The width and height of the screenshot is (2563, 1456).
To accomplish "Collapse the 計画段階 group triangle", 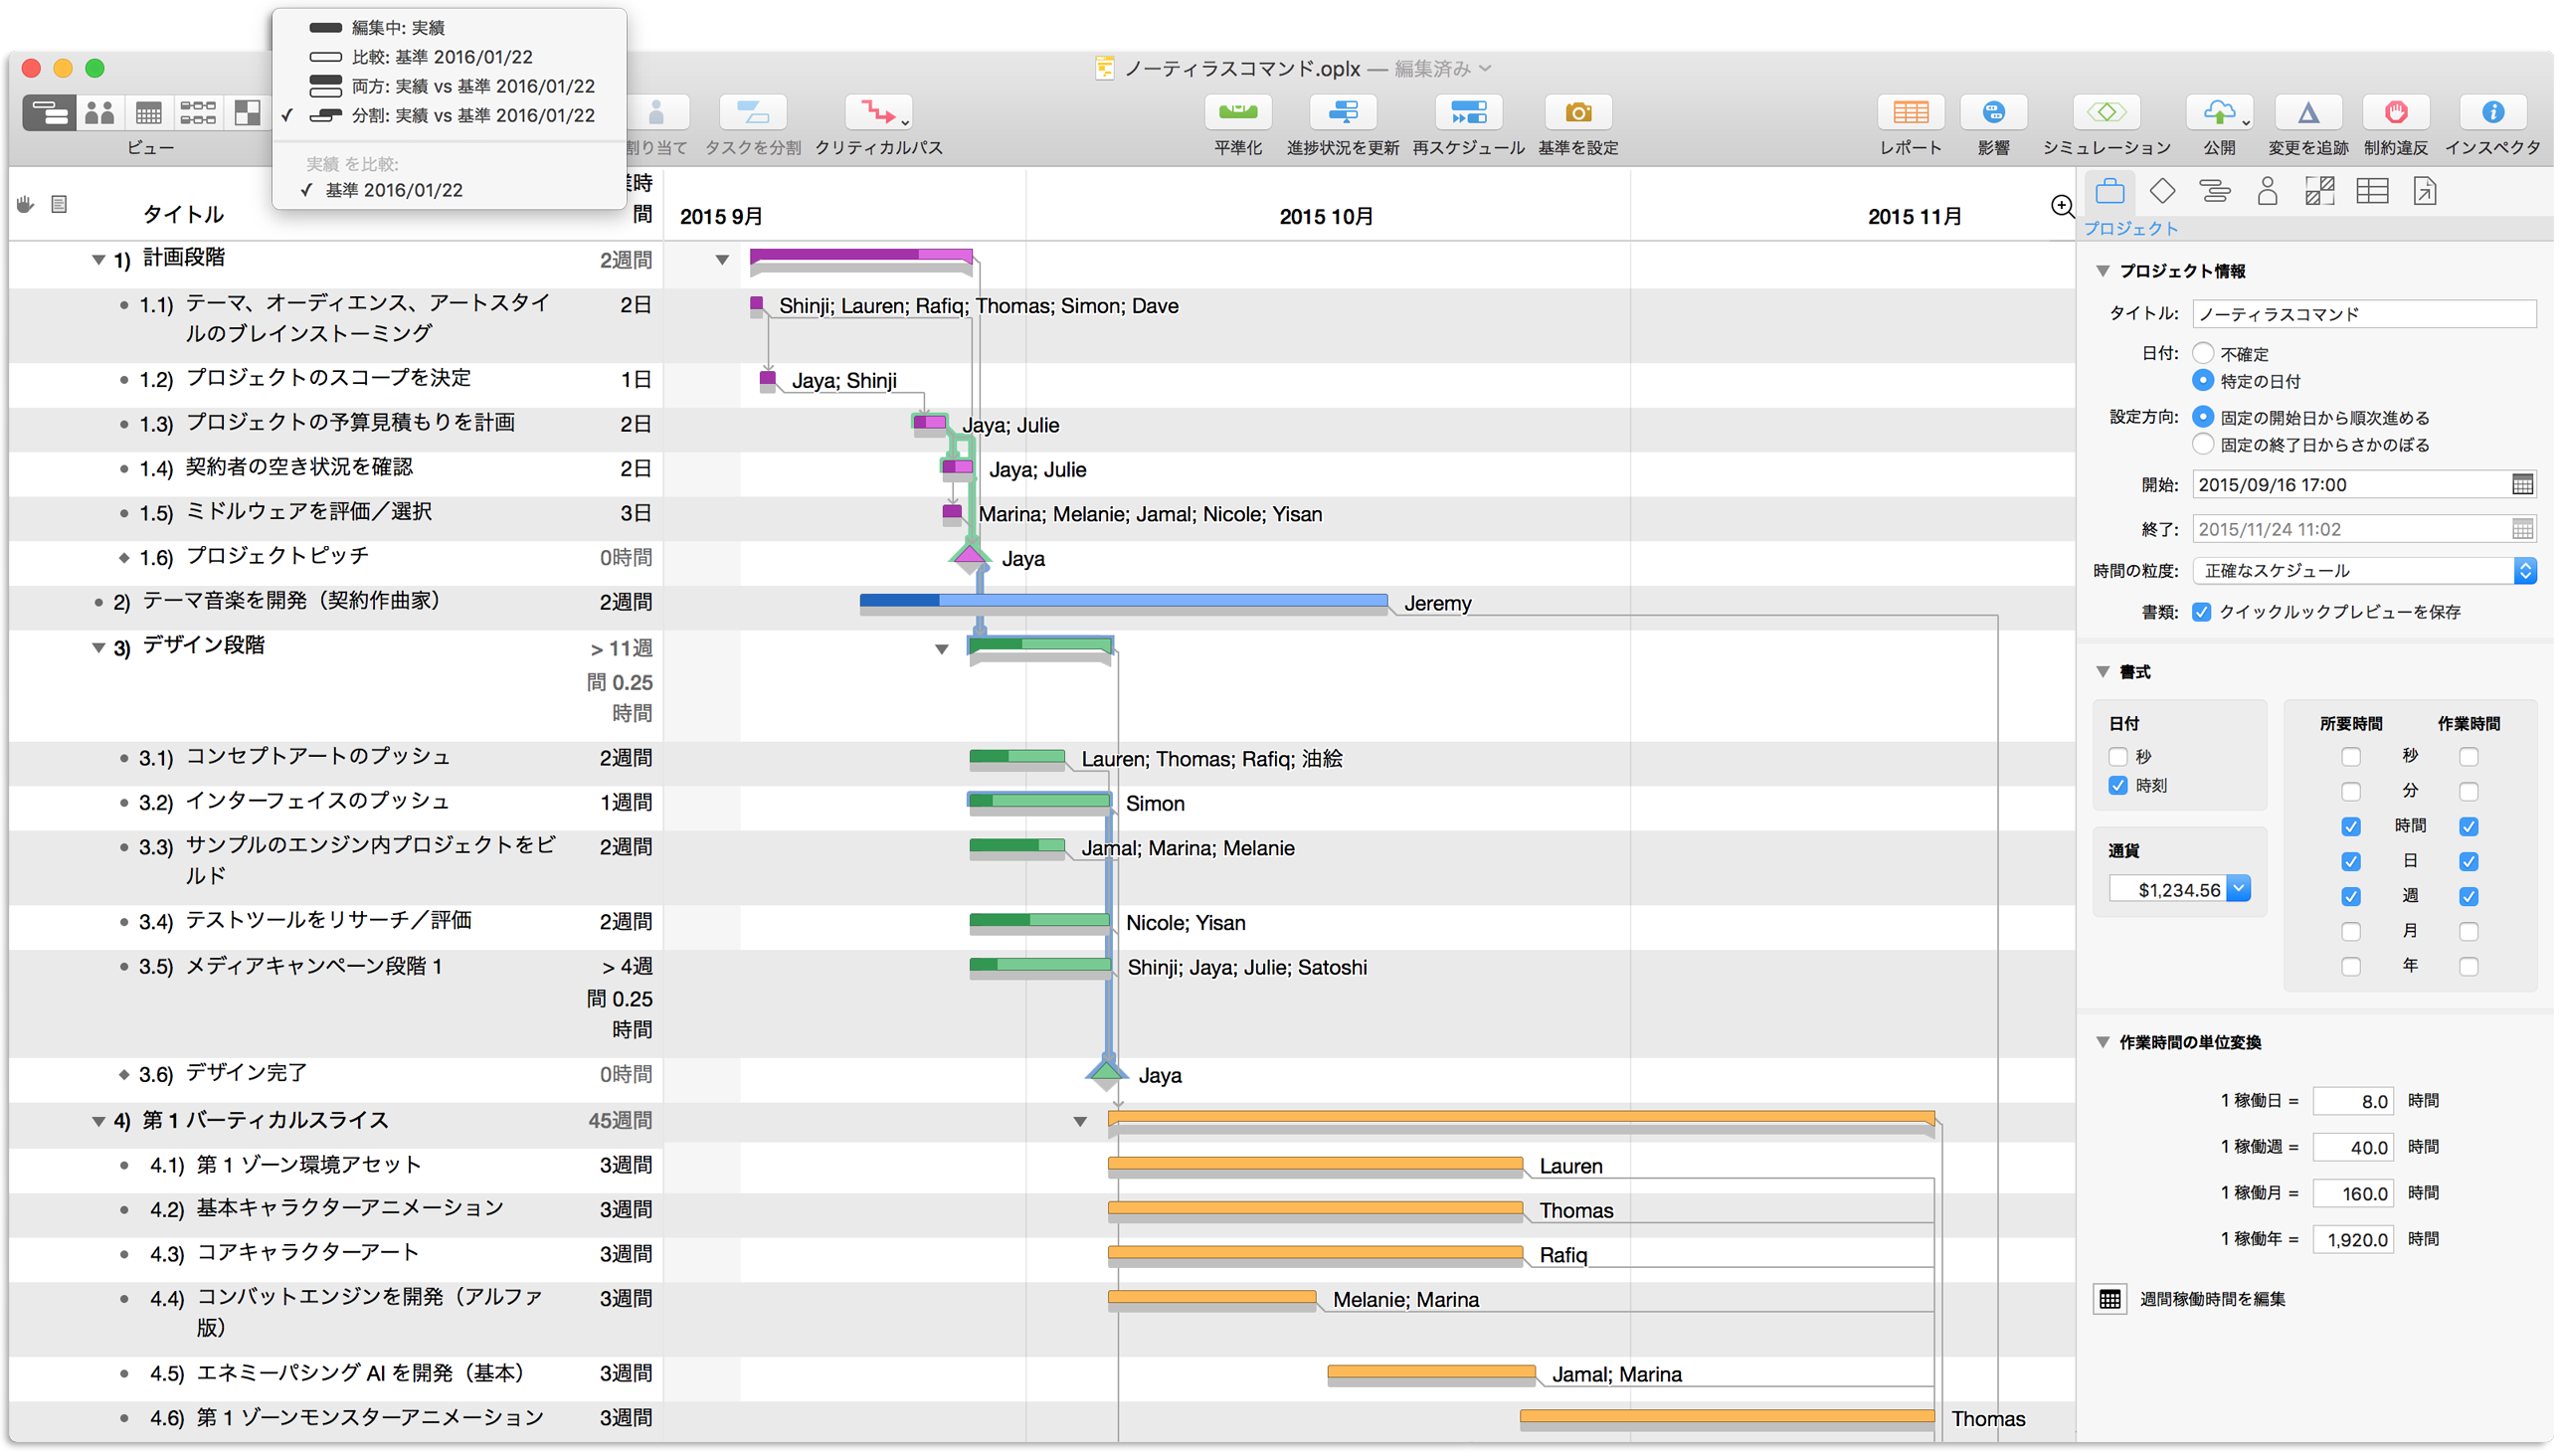I will [98, 259].
